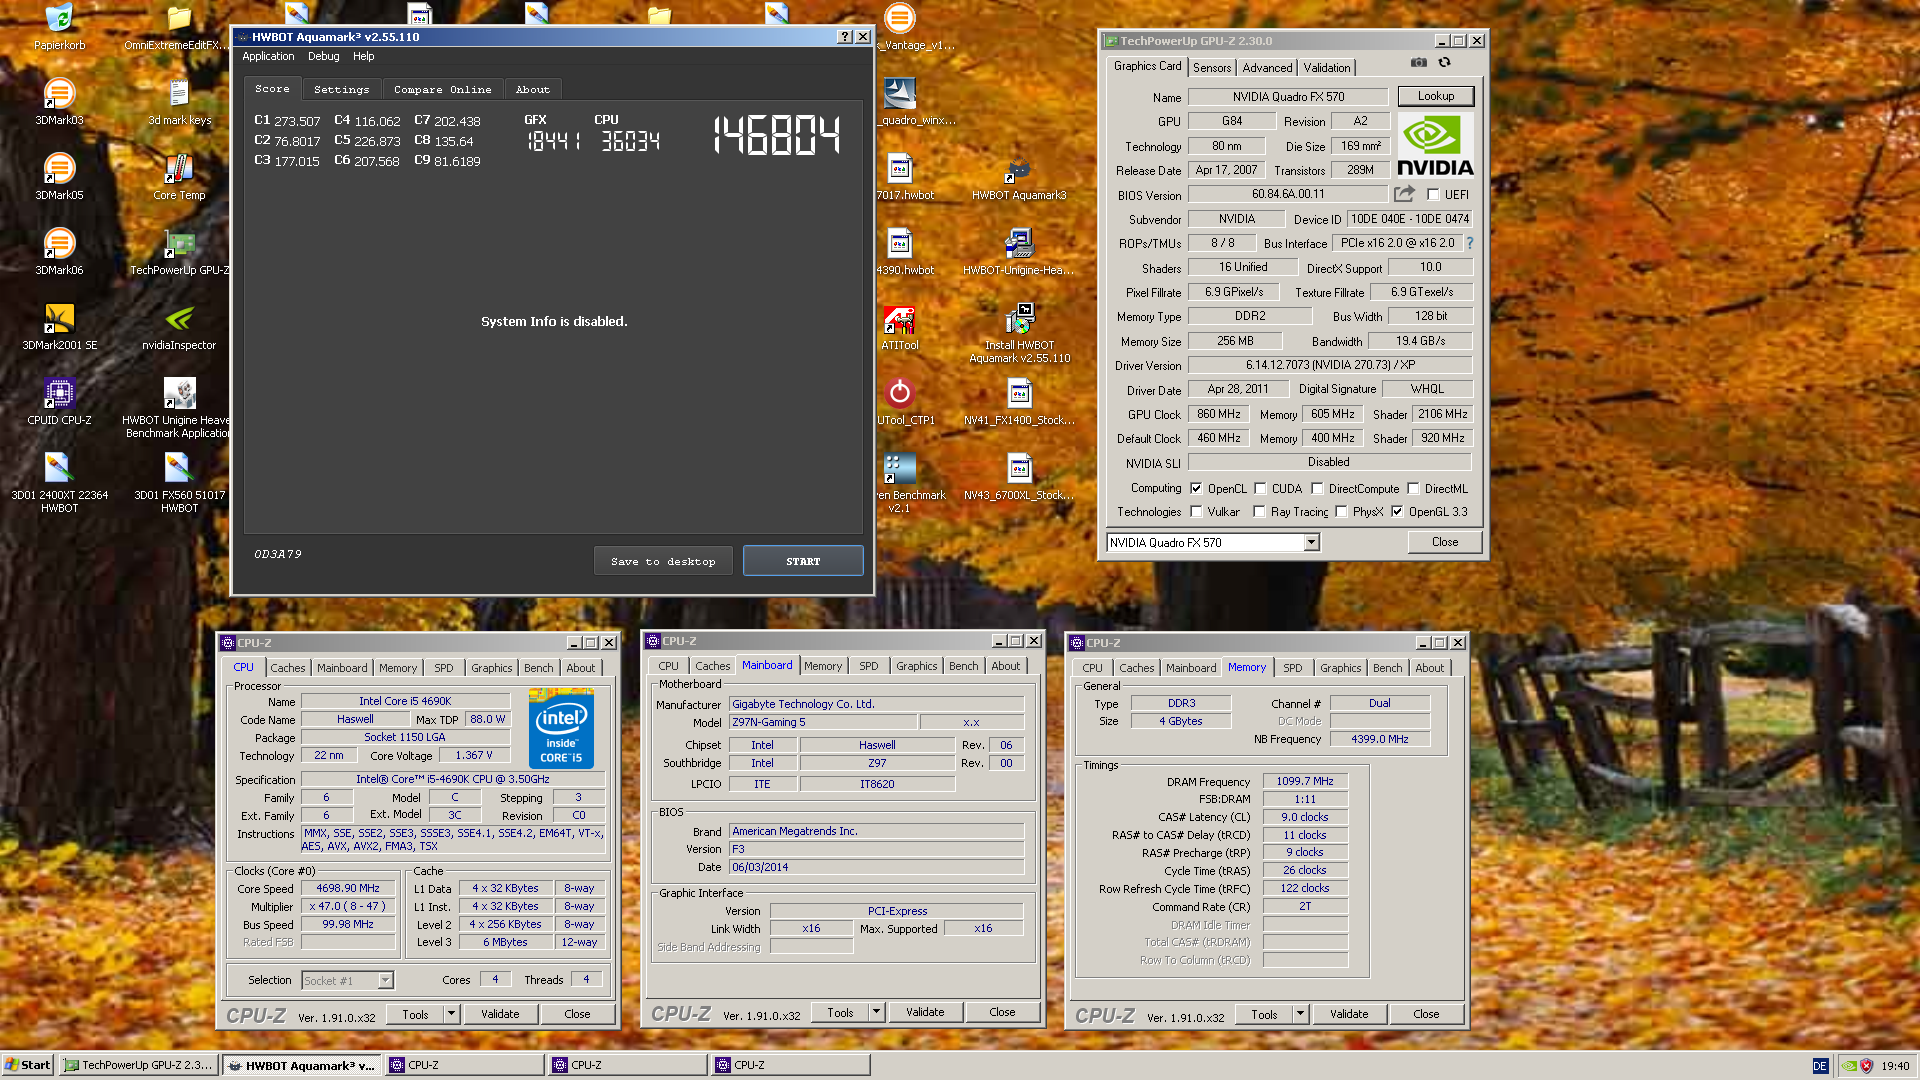1920x1080 pixels.
Task: Launch 3DMark2001 SE shortcut
Action: [59, 326]
